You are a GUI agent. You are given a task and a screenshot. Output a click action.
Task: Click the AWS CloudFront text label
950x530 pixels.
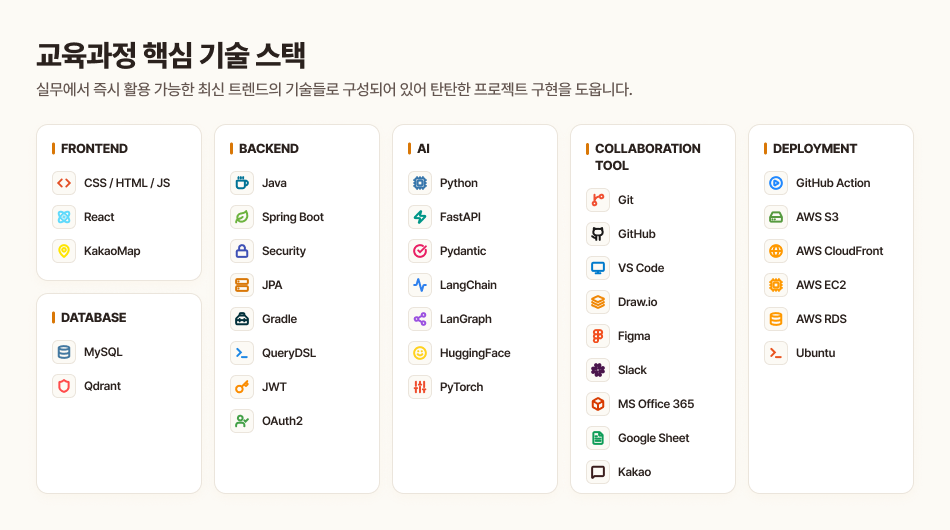pyautogui.click(x=840, y=251)
